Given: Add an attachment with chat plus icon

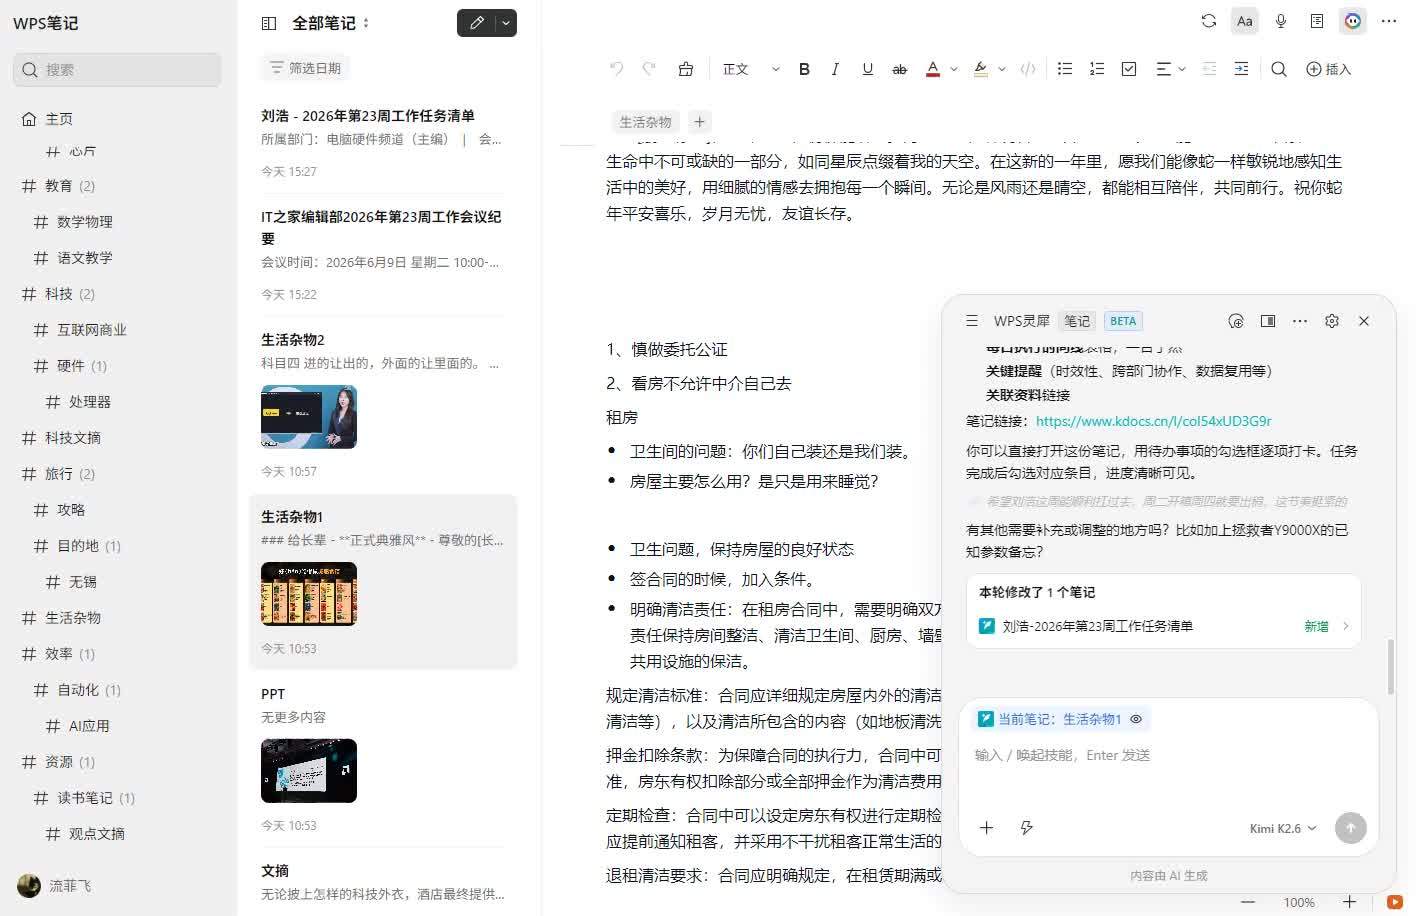Looking at the screenshot, I should point(986,827).
